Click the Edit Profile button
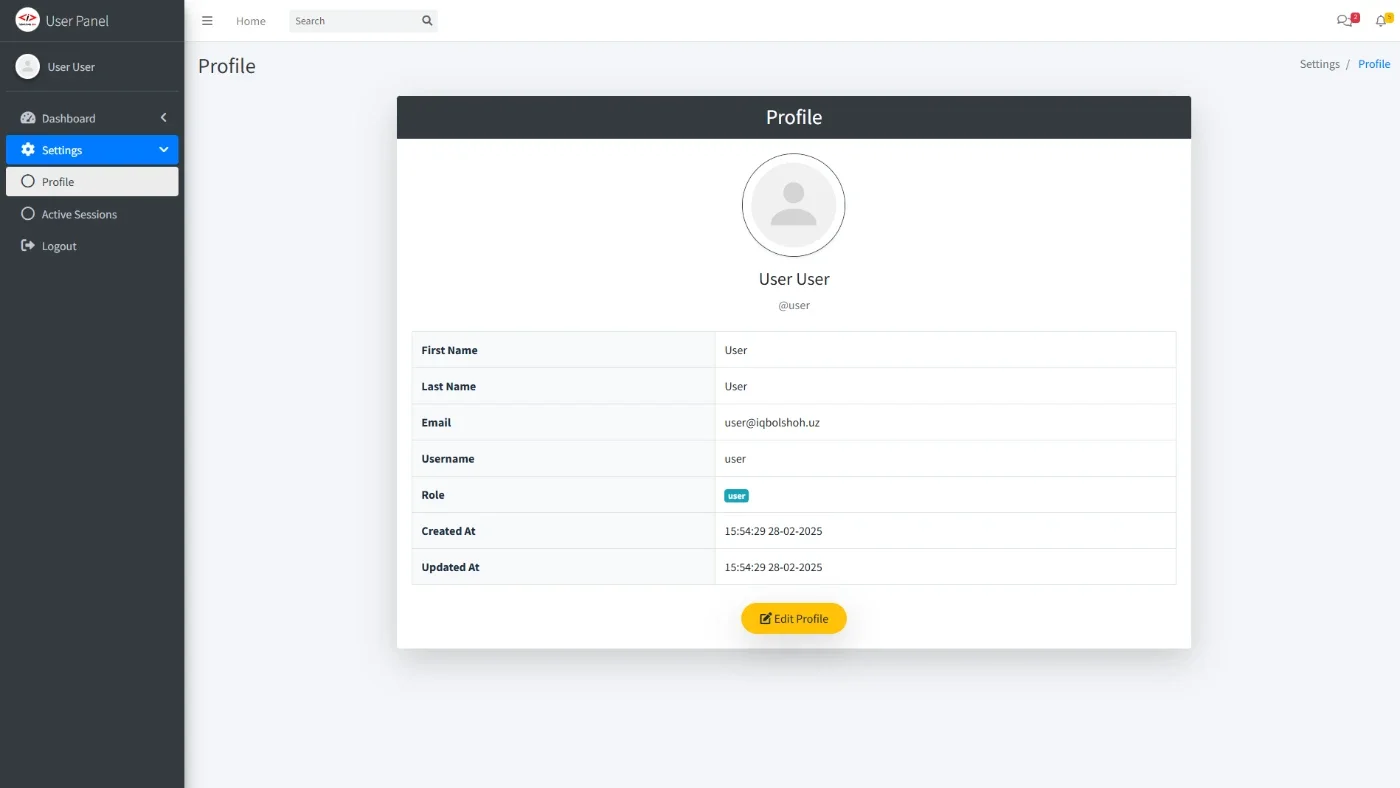 (x=794, y=619)
